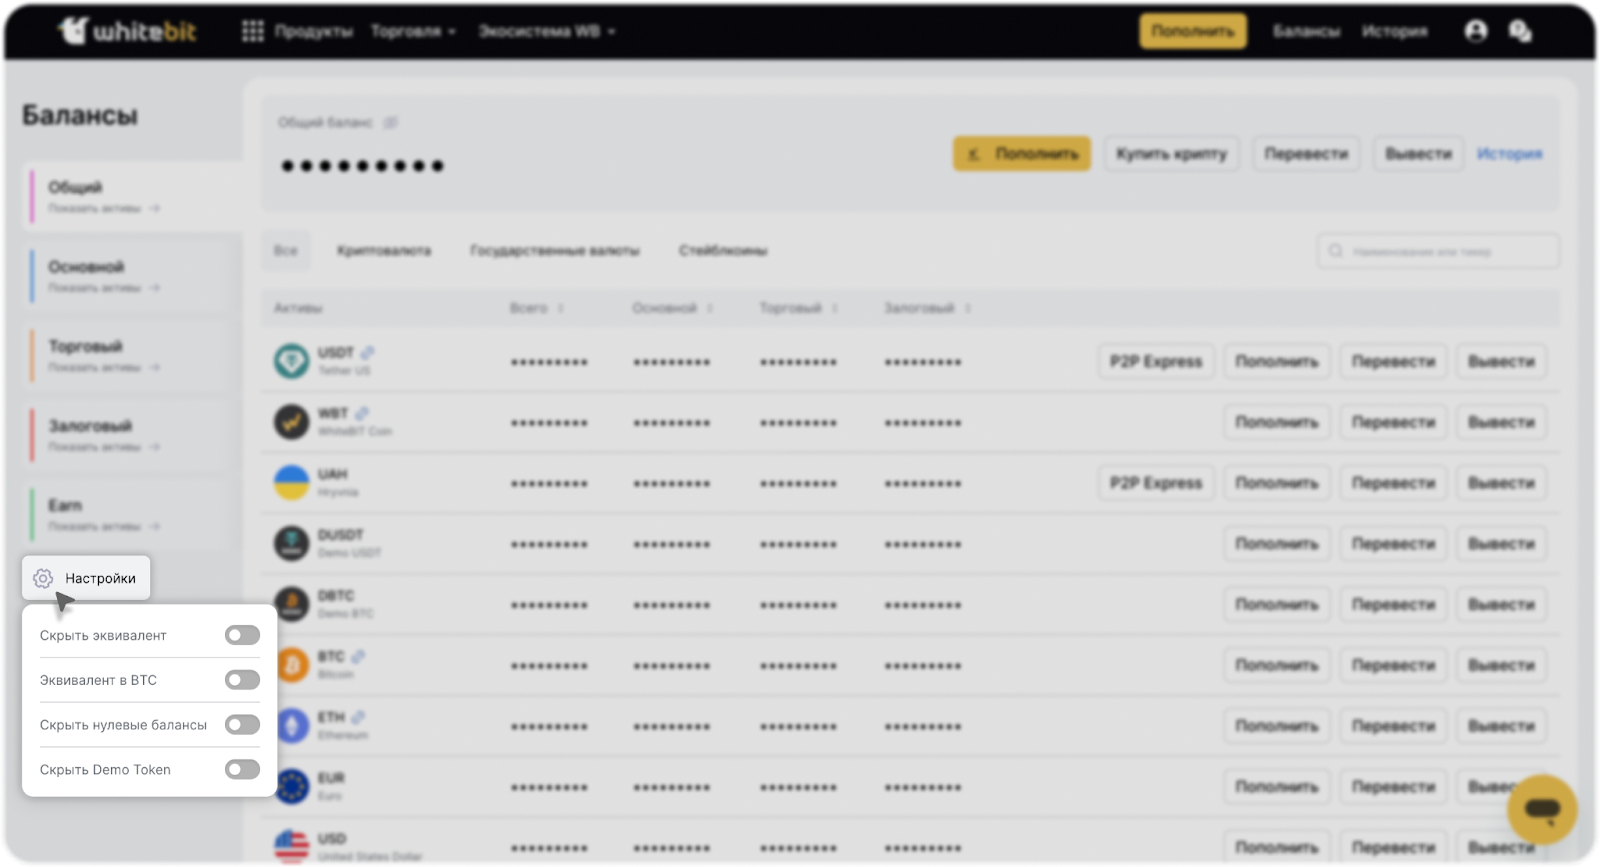Expand the Торговля dropdown menu
This screenshot has width=1600, height=867.
pyautogui.click(x=413, y=31)
